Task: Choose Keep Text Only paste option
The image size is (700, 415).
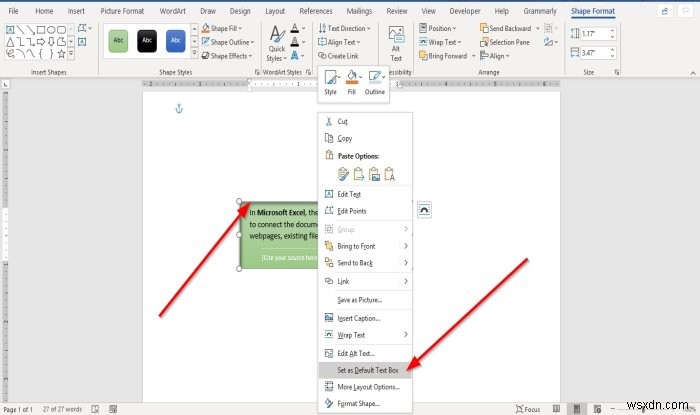Action: (x=389, y=174)
